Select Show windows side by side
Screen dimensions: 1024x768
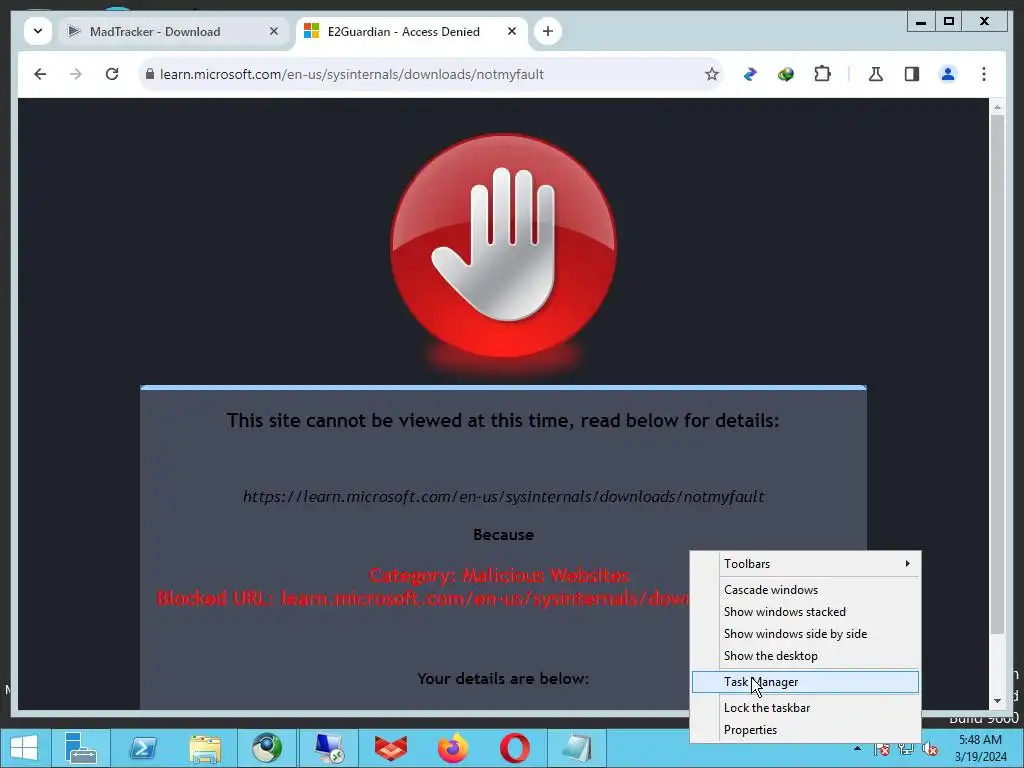click(805, 634)
